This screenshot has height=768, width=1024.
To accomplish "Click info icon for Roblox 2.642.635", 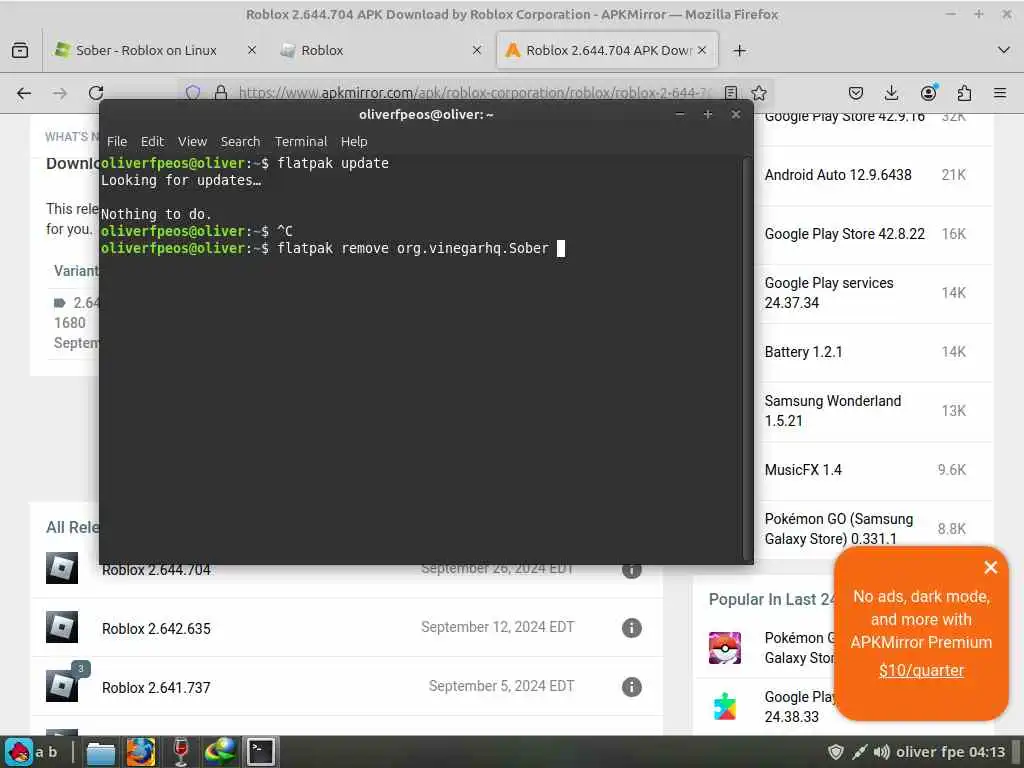I will [x=632, y=628].
